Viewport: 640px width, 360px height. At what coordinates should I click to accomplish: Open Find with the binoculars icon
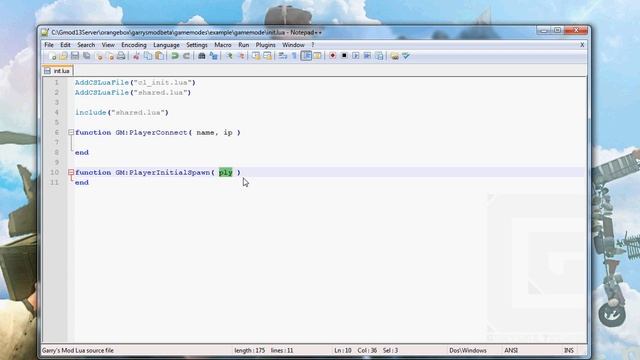point(202,56)
